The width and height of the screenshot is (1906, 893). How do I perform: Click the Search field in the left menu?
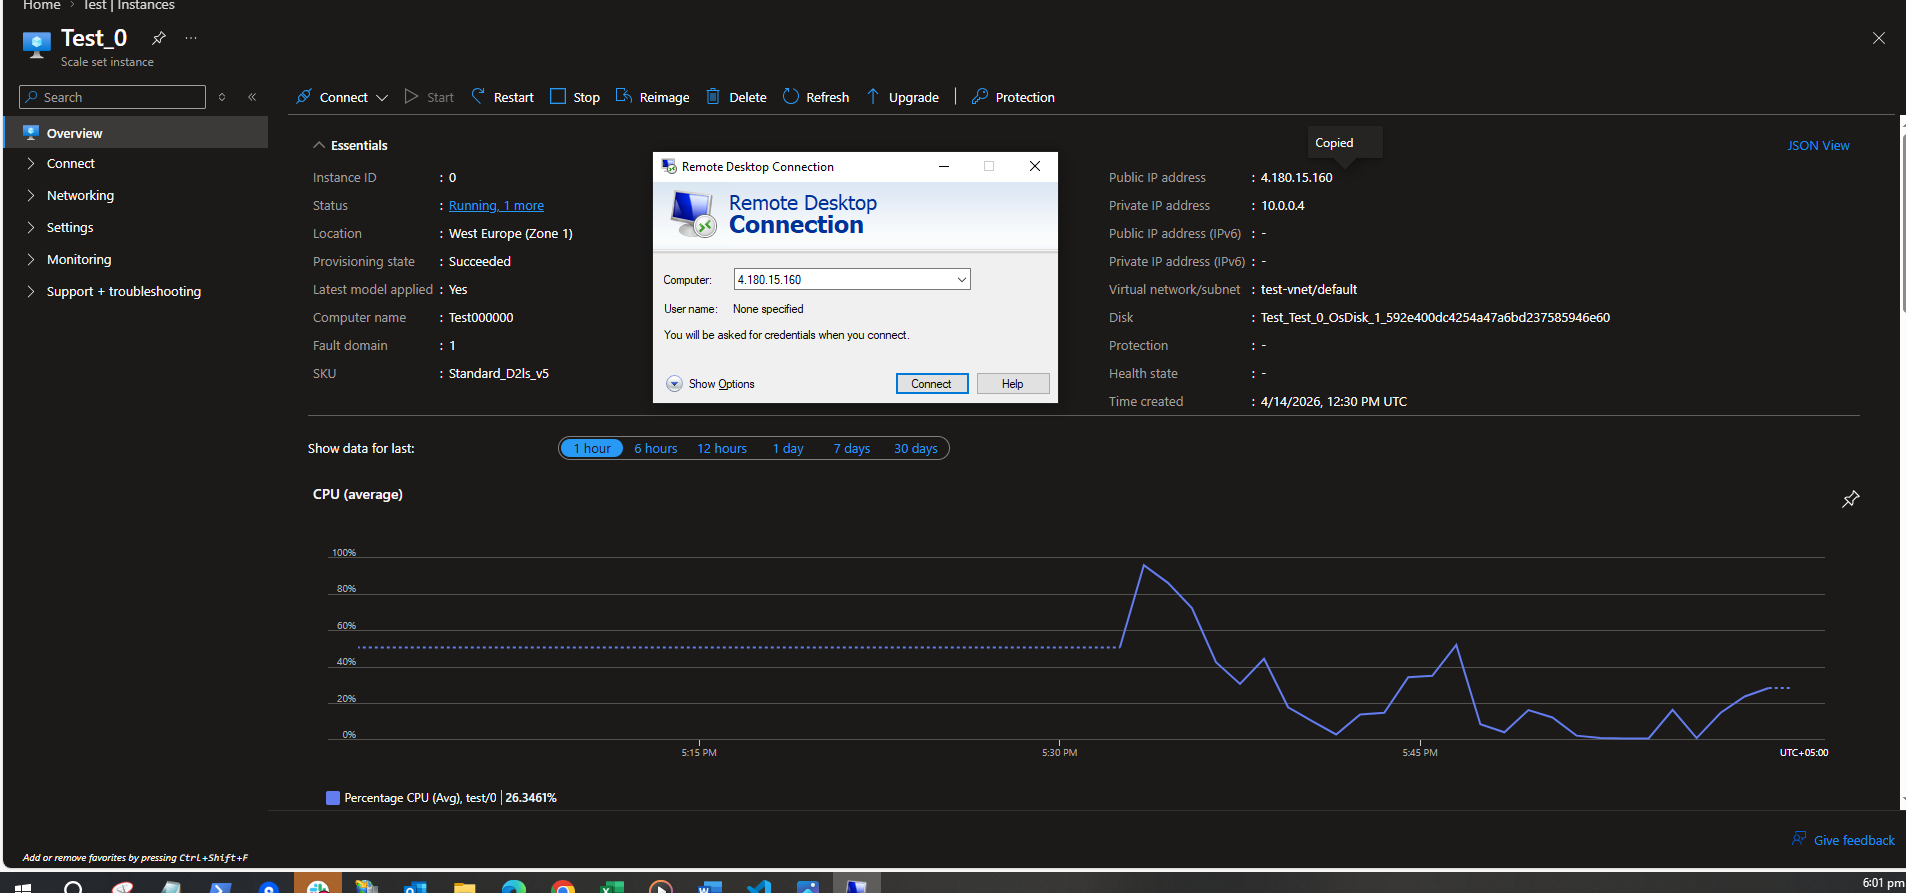coord(112,97)
